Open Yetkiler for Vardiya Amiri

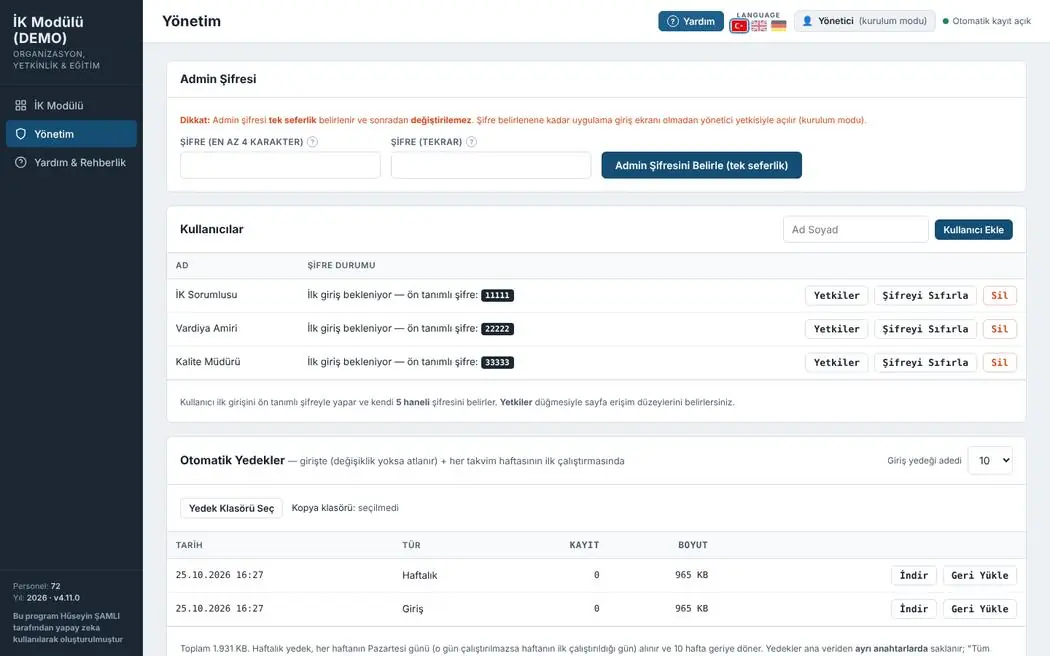836,329
